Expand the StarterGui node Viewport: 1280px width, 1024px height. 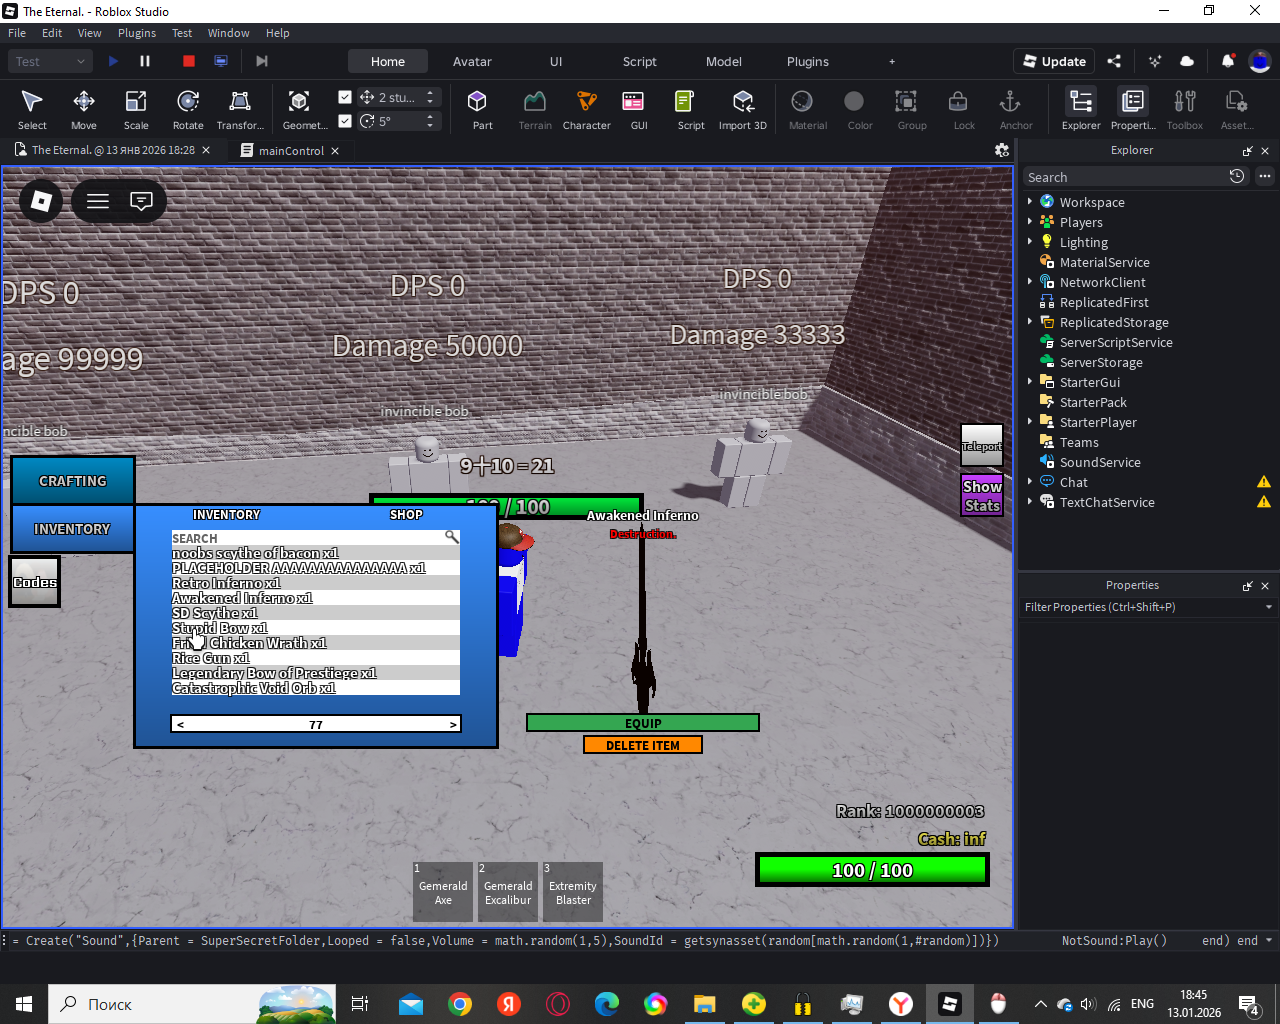[1030, 381]
